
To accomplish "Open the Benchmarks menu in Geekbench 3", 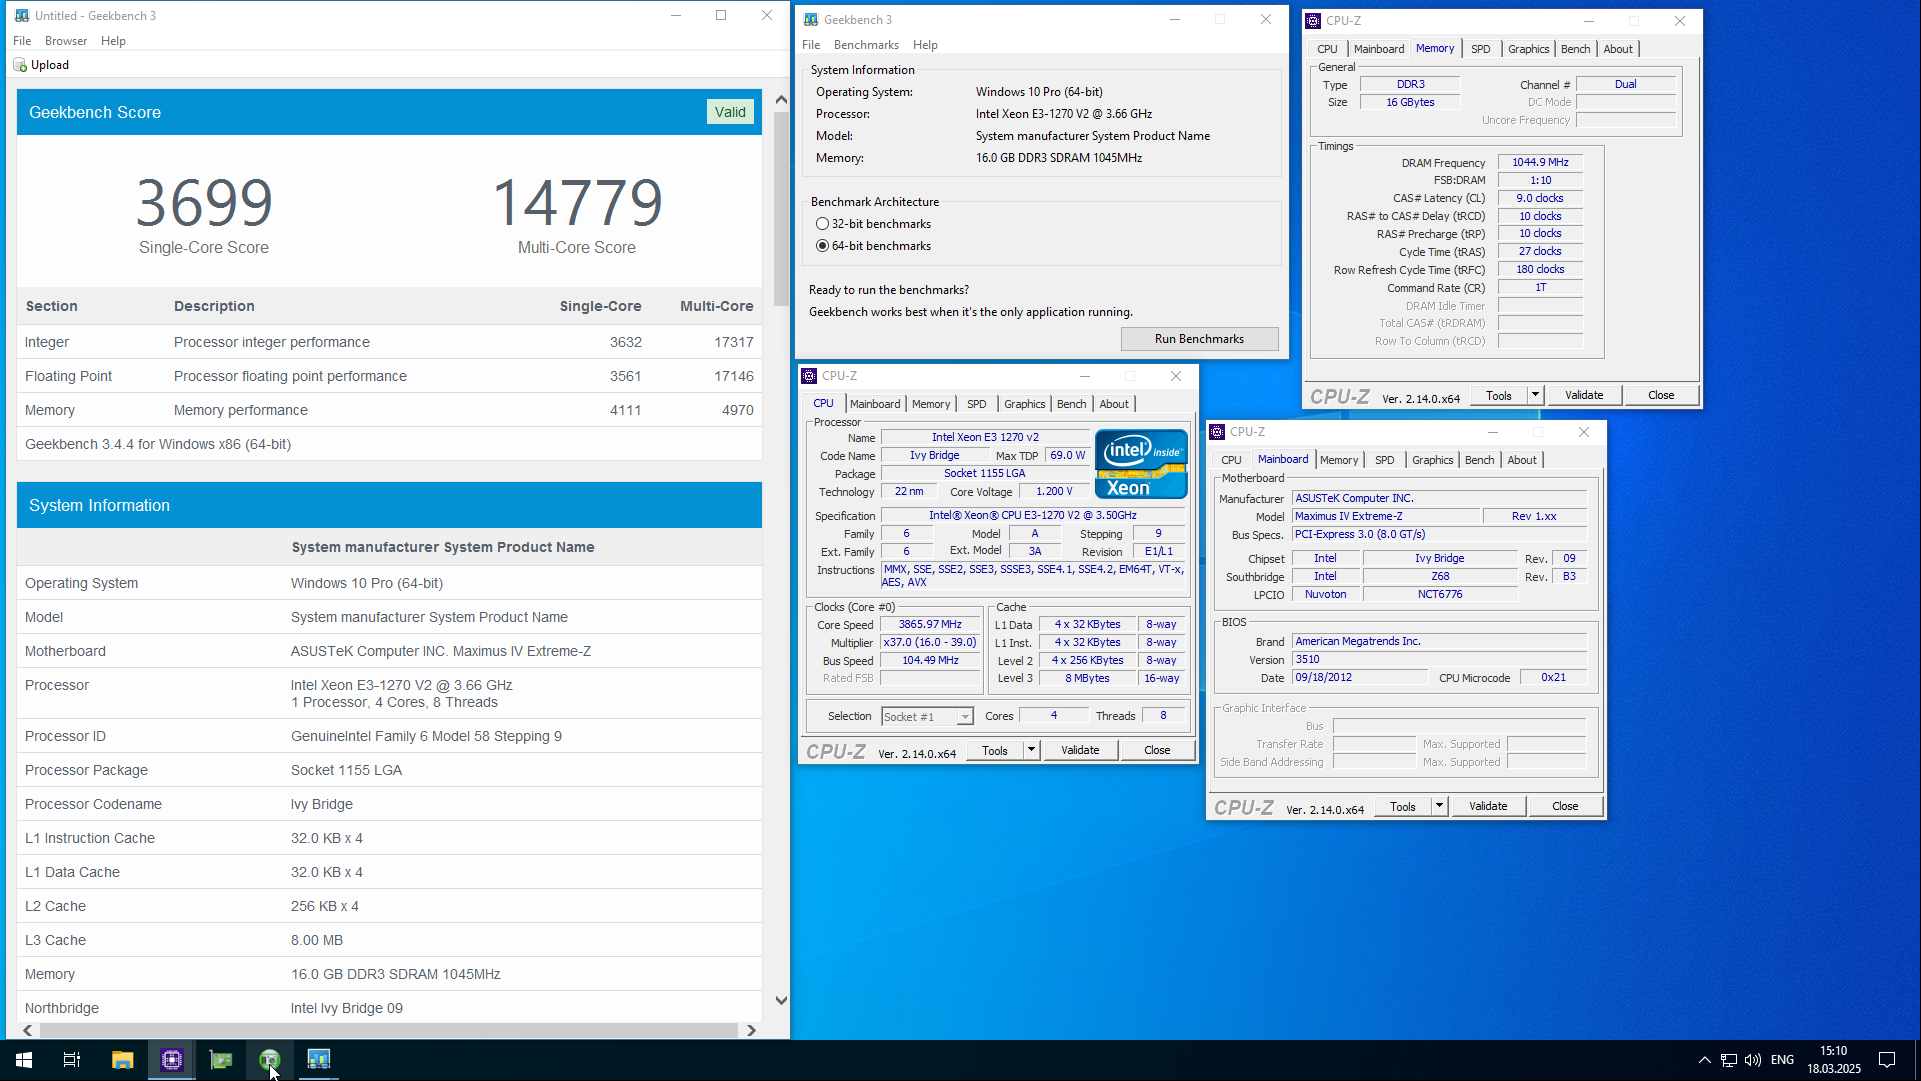I will click(866, 45).
